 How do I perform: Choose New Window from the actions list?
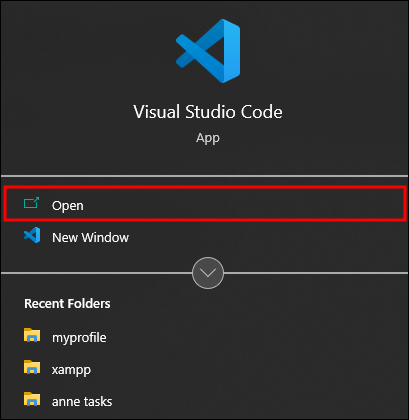(90, 238)
